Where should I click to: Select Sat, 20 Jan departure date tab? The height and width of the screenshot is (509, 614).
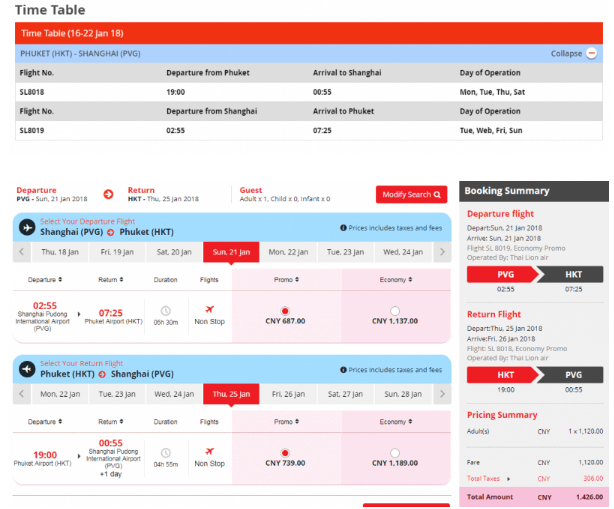[174, 252]
